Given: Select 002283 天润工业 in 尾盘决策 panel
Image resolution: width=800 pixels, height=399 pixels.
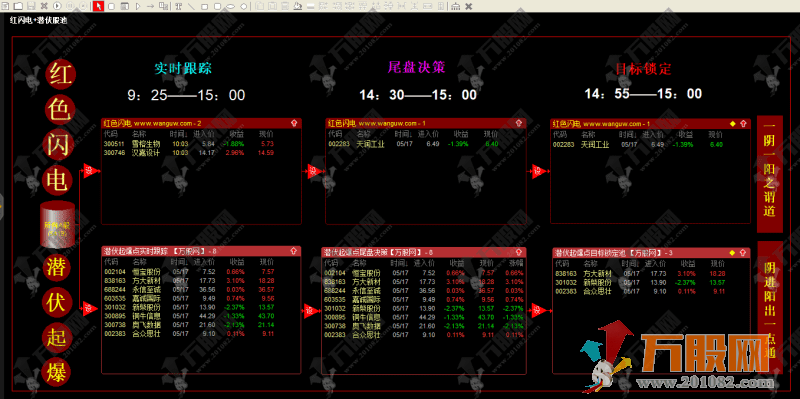Looking at the screenshot, I should (412, 144).
